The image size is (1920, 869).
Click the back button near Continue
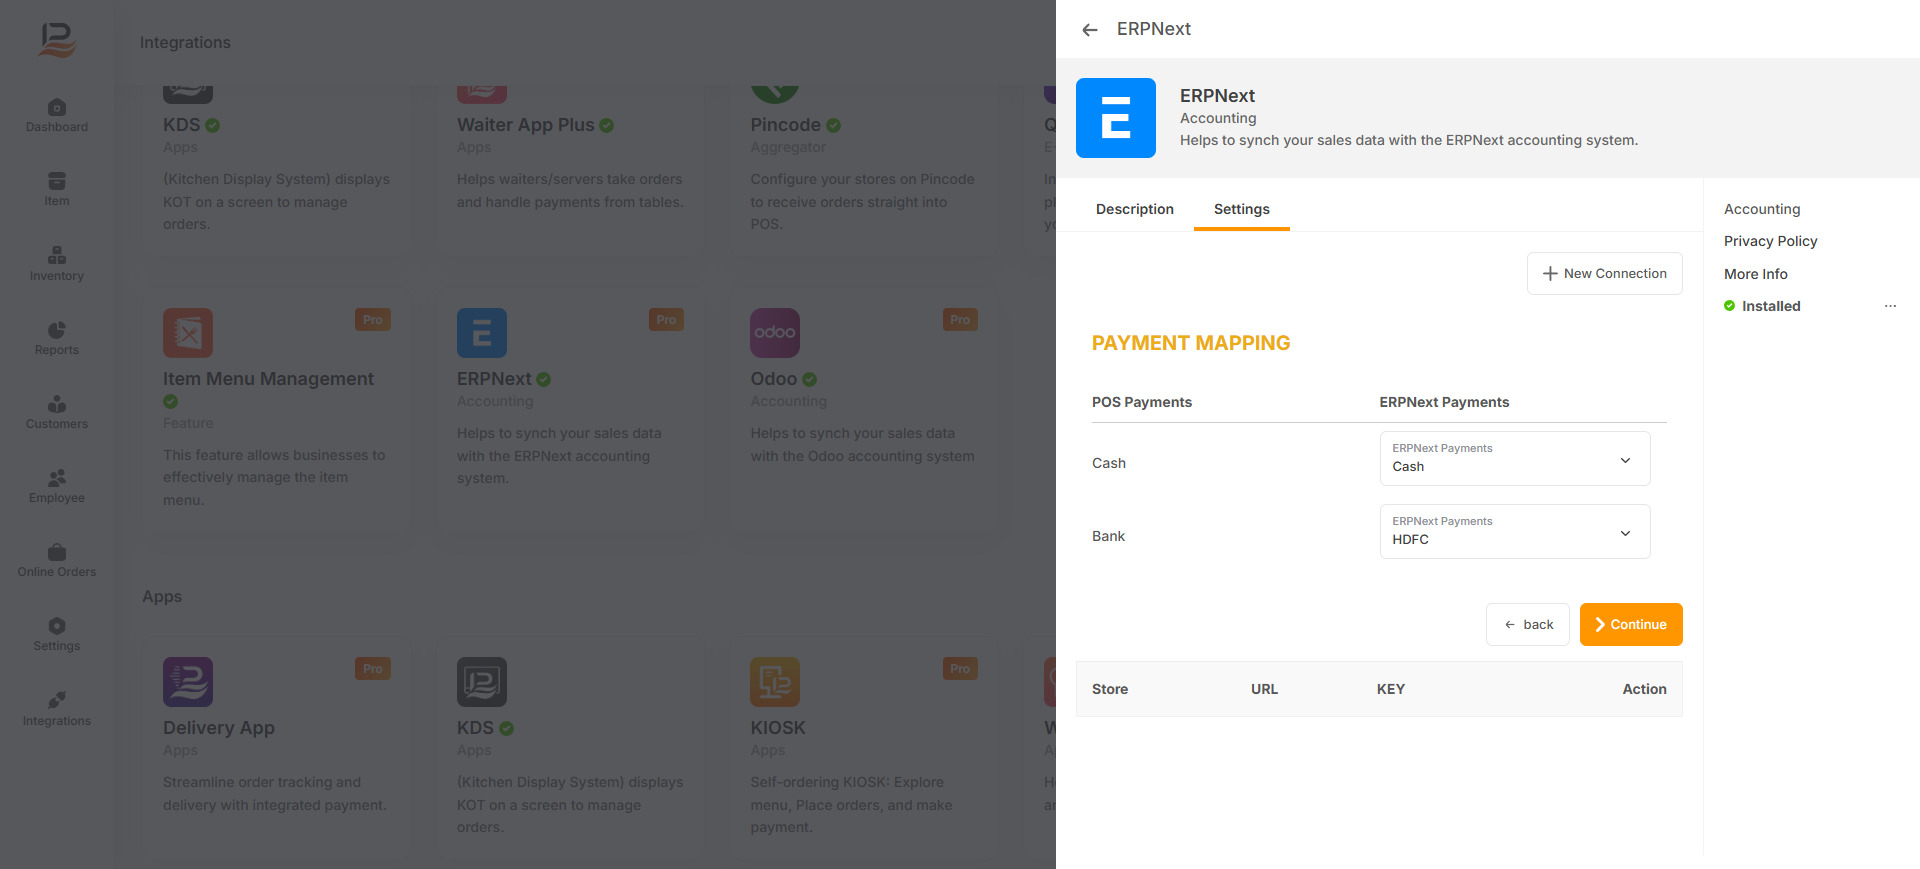click(1527, 625)
